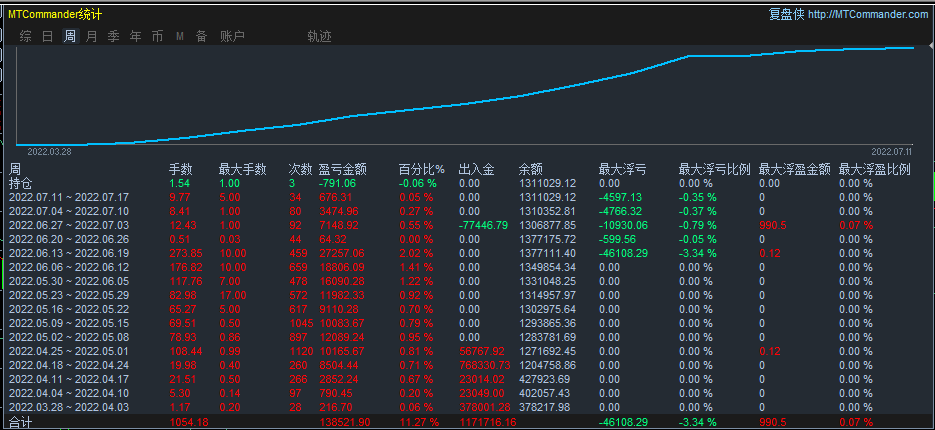Switch to the 综 summary tab
This screenshot has height=430, width=935.
25,36
